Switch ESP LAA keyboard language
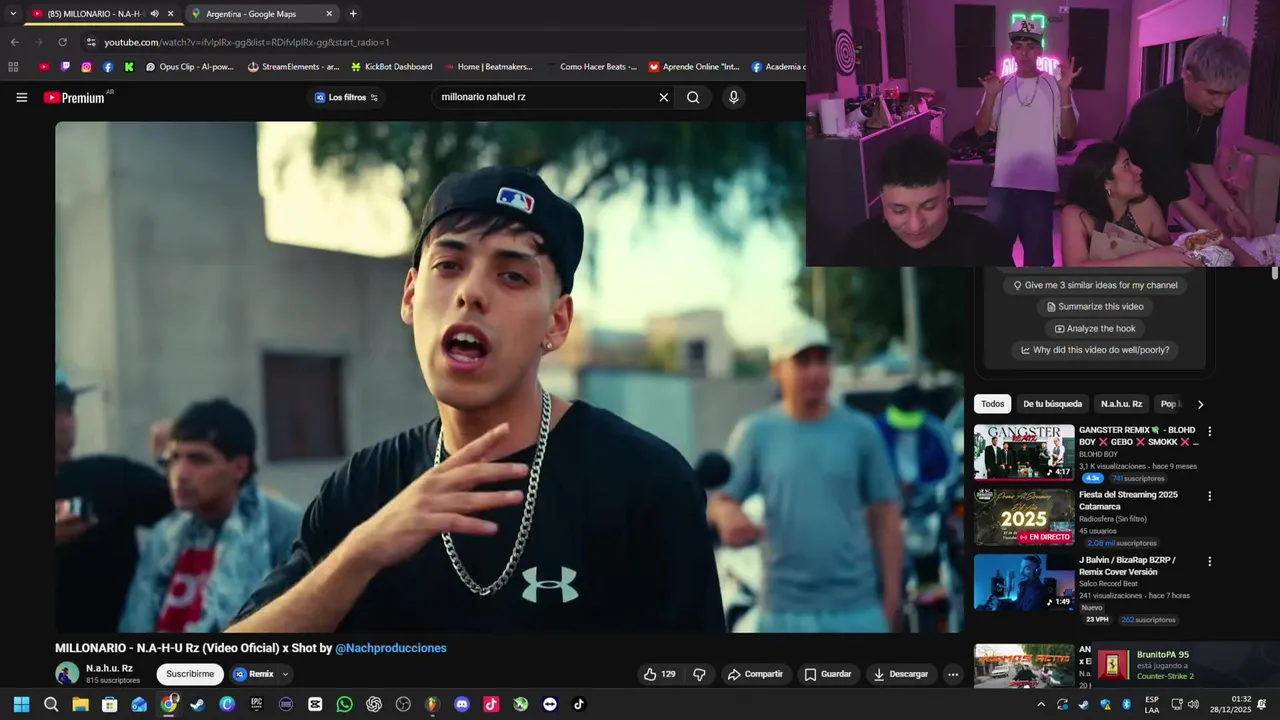This screenshot has width=1280, height=720. (1152, 704)
